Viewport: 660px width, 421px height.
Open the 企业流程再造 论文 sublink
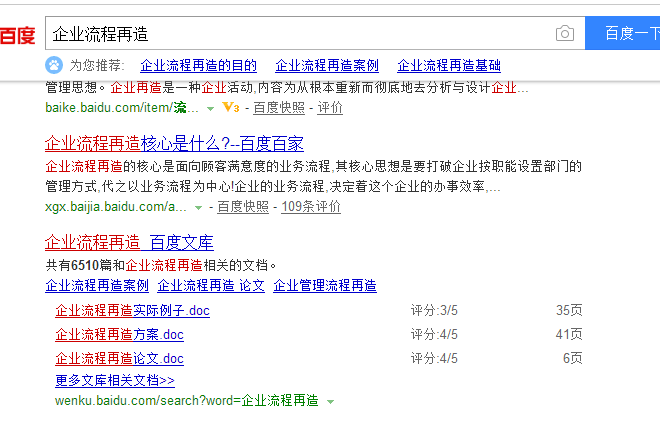pos(211,285)
